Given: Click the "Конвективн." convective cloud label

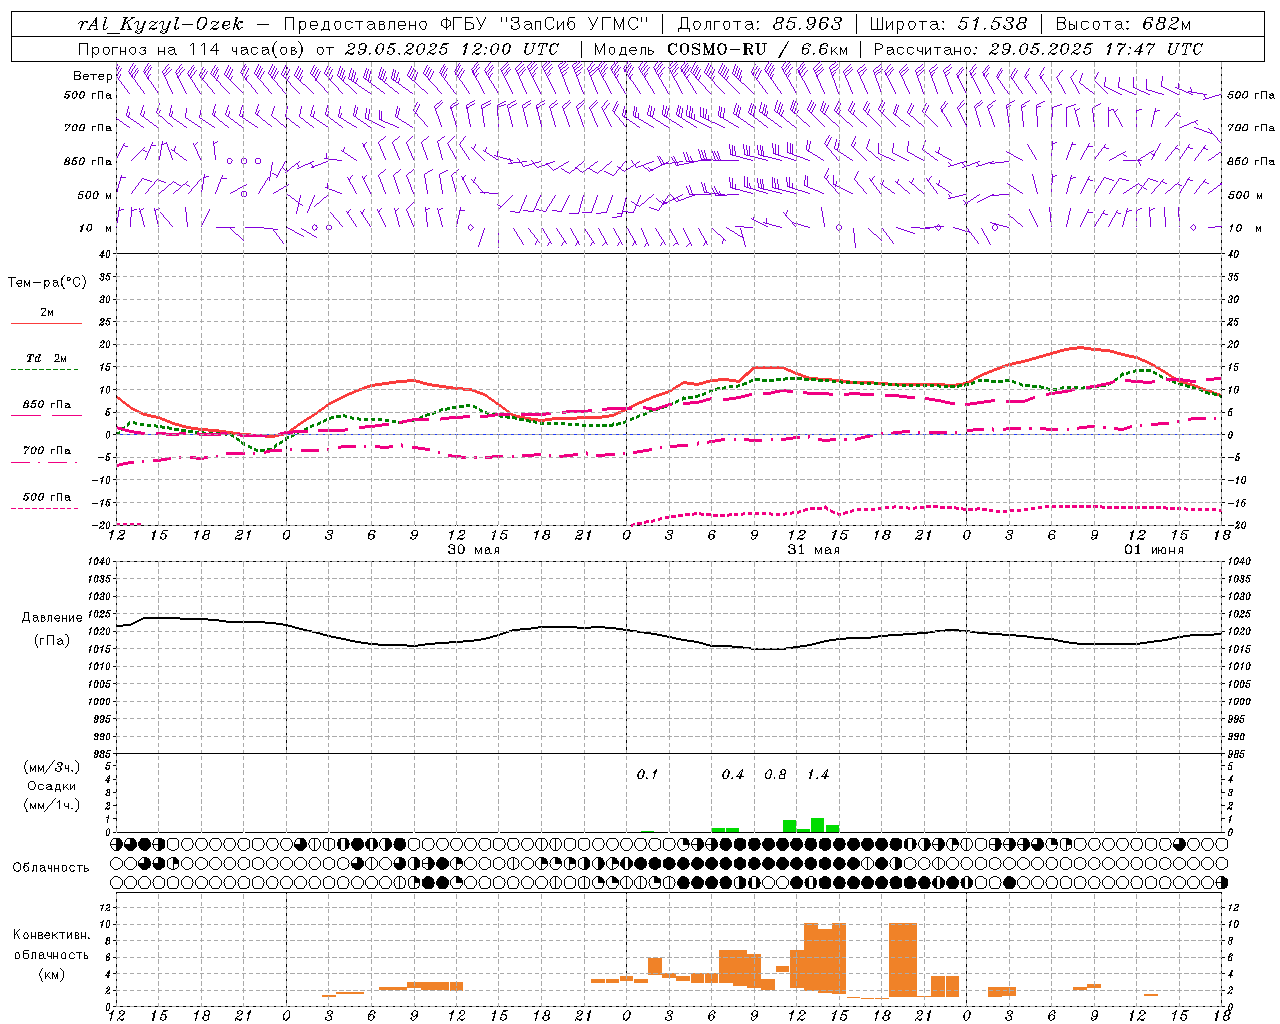Looking at the screenshot, I should pyautogui.click(x=51, y=935).
